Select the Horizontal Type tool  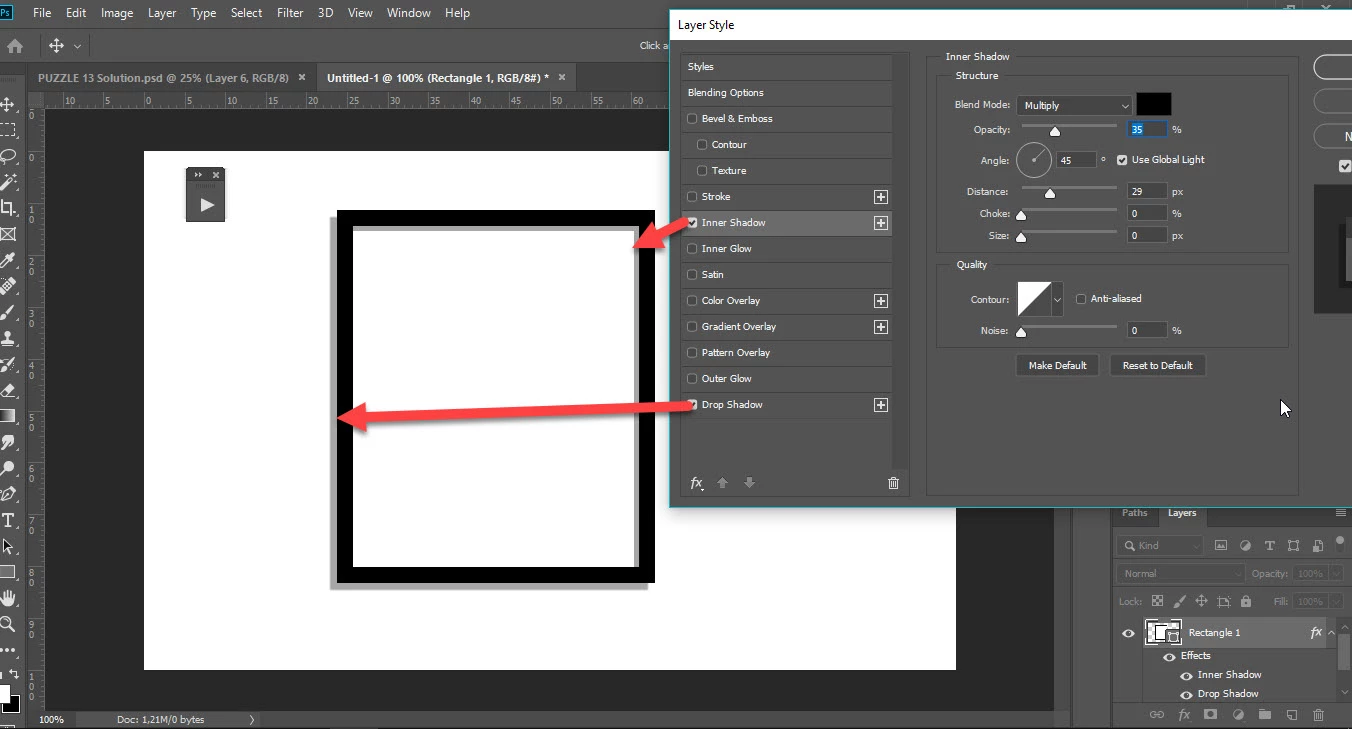click(7, 520)
